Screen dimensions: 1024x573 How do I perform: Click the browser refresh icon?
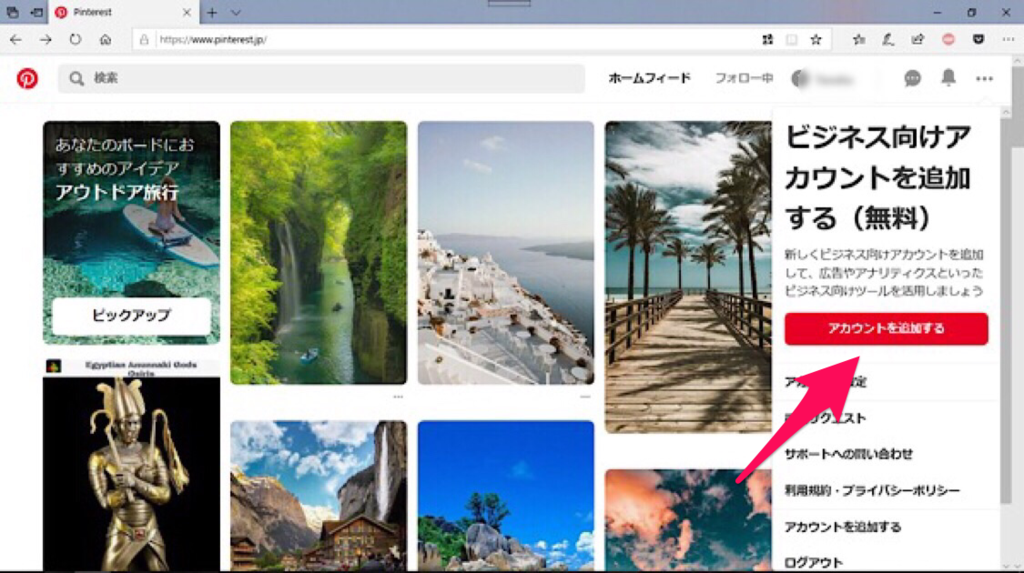[75, 39]
